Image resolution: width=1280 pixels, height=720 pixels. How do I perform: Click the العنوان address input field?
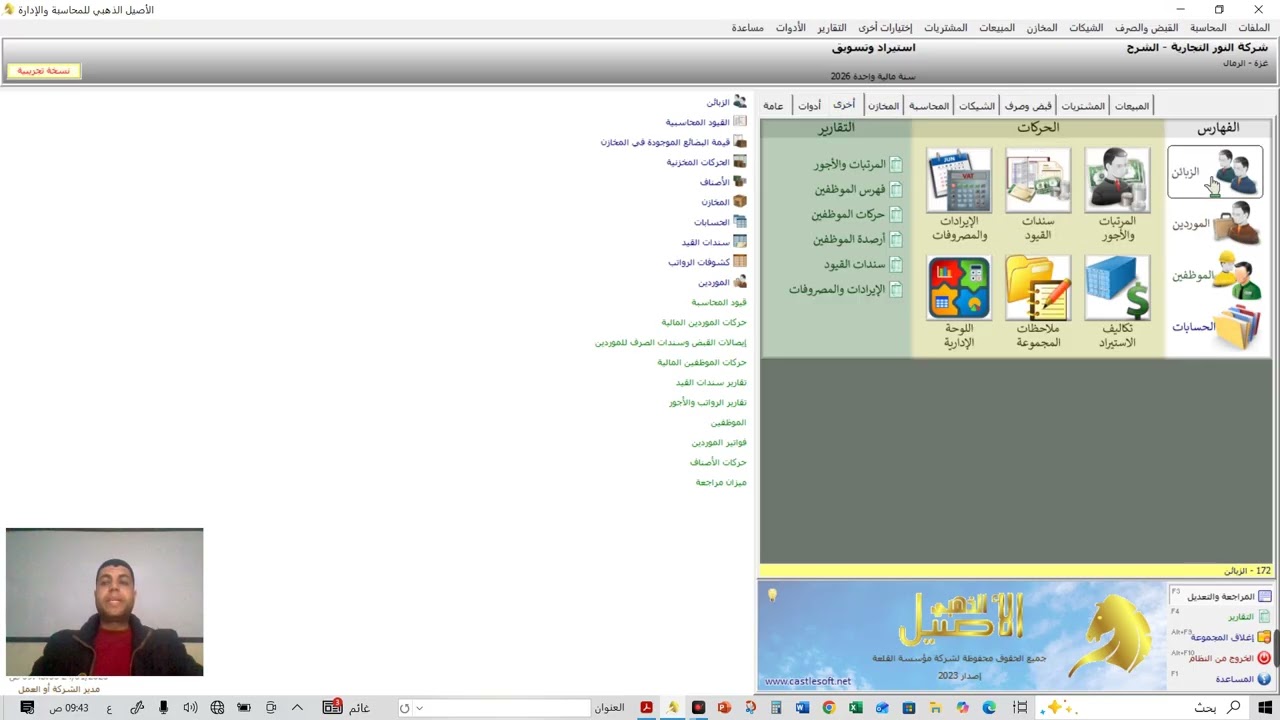(x=495, y=708)
